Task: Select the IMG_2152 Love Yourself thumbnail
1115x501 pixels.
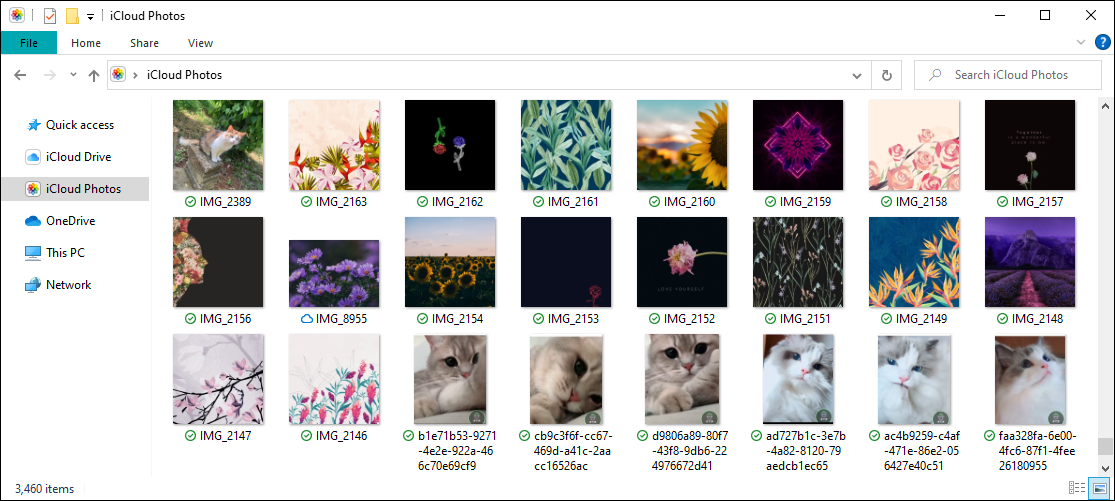Action: [x=682, y=262]
